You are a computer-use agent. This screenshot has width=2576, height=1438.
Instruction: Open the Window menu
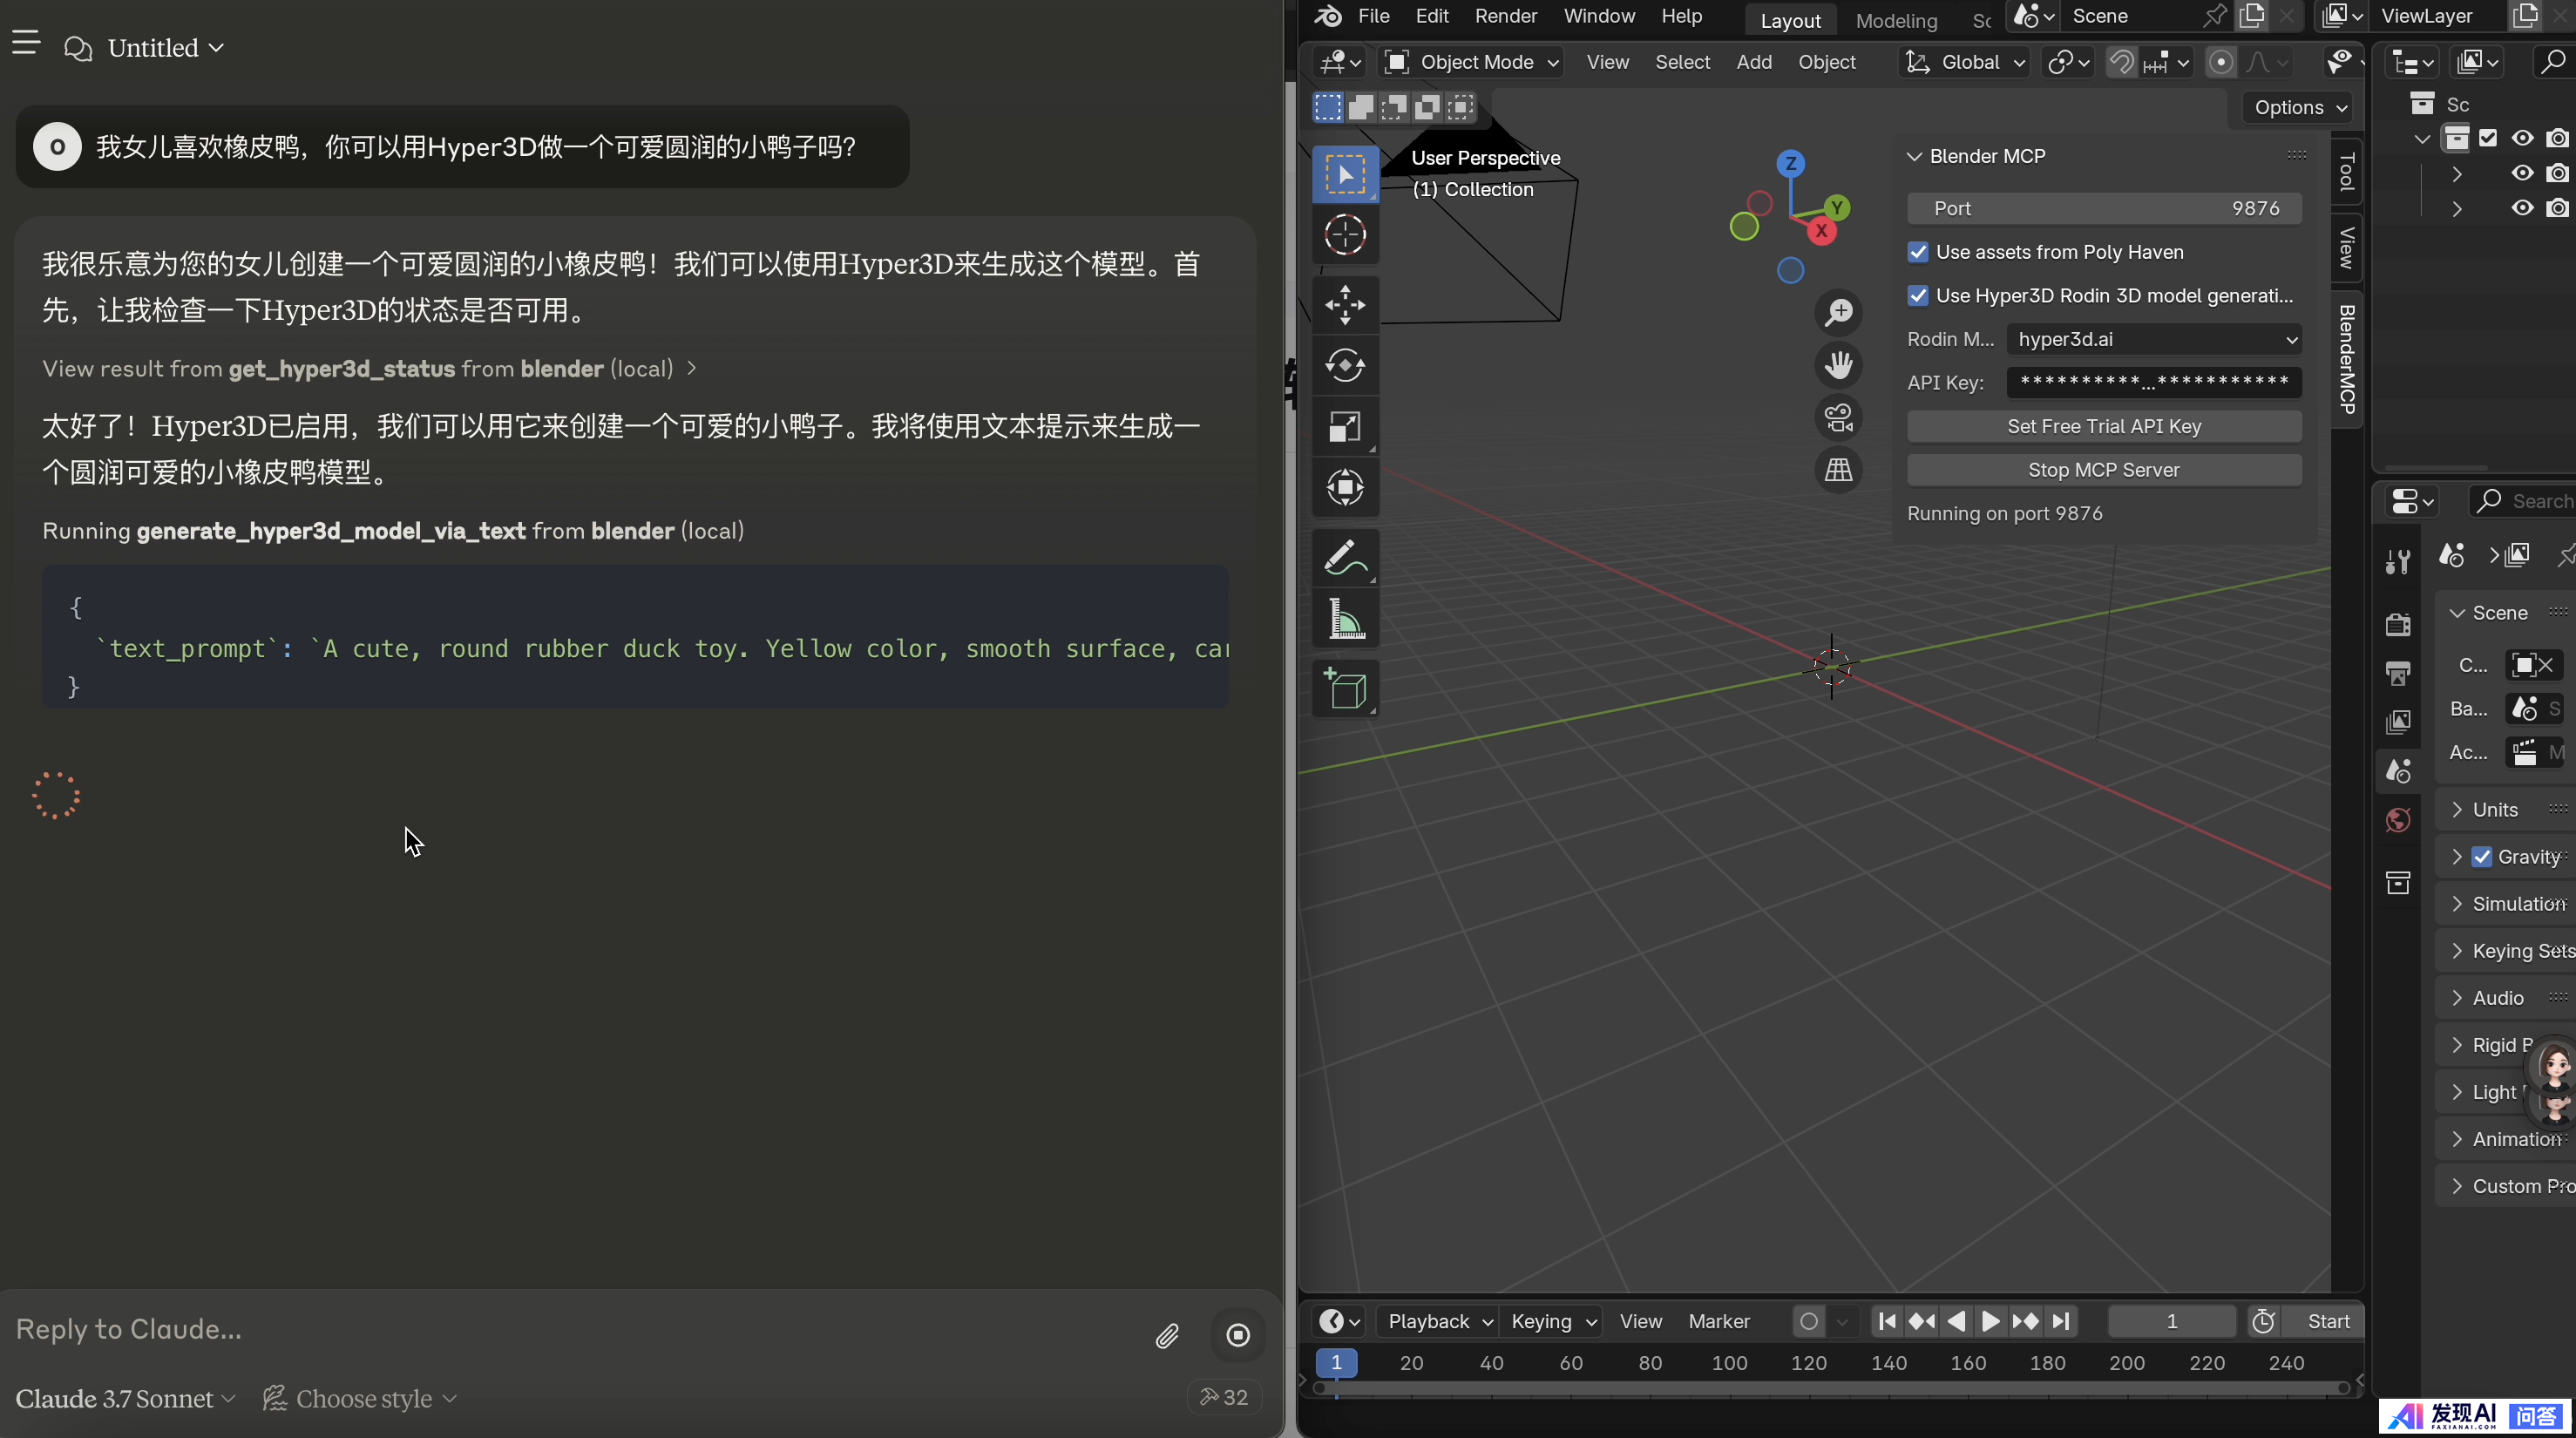click(x=1599, y=16)
